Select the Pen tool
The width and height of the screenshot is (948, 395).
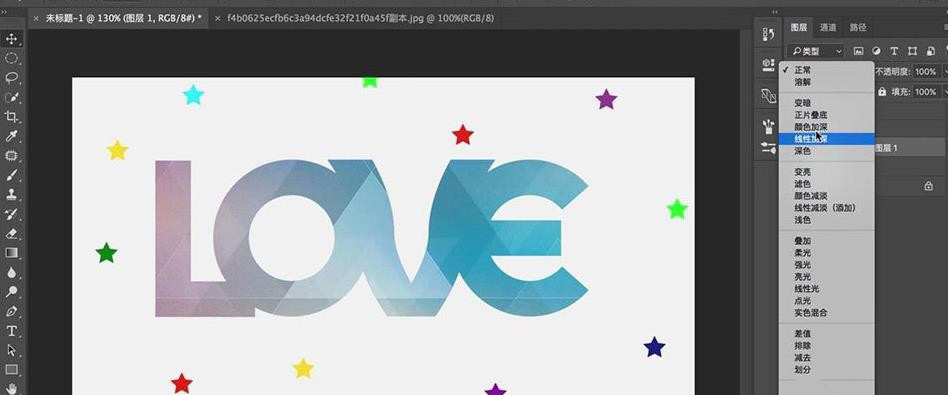pyautogui.click(x=11, y=312)
